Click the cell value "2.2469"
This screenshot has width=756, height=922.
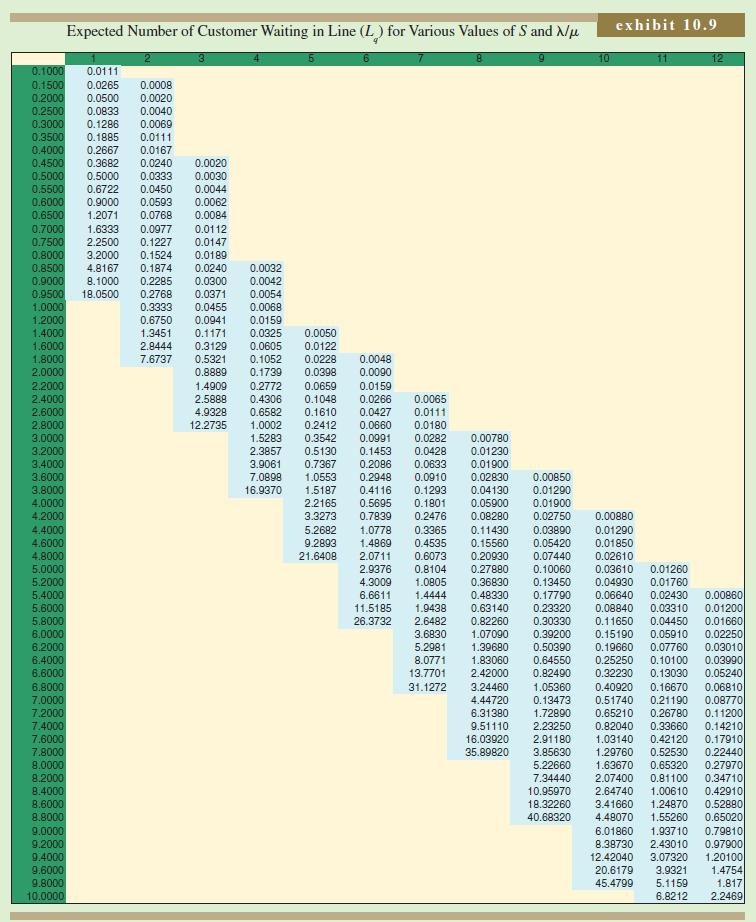[727, 897]
